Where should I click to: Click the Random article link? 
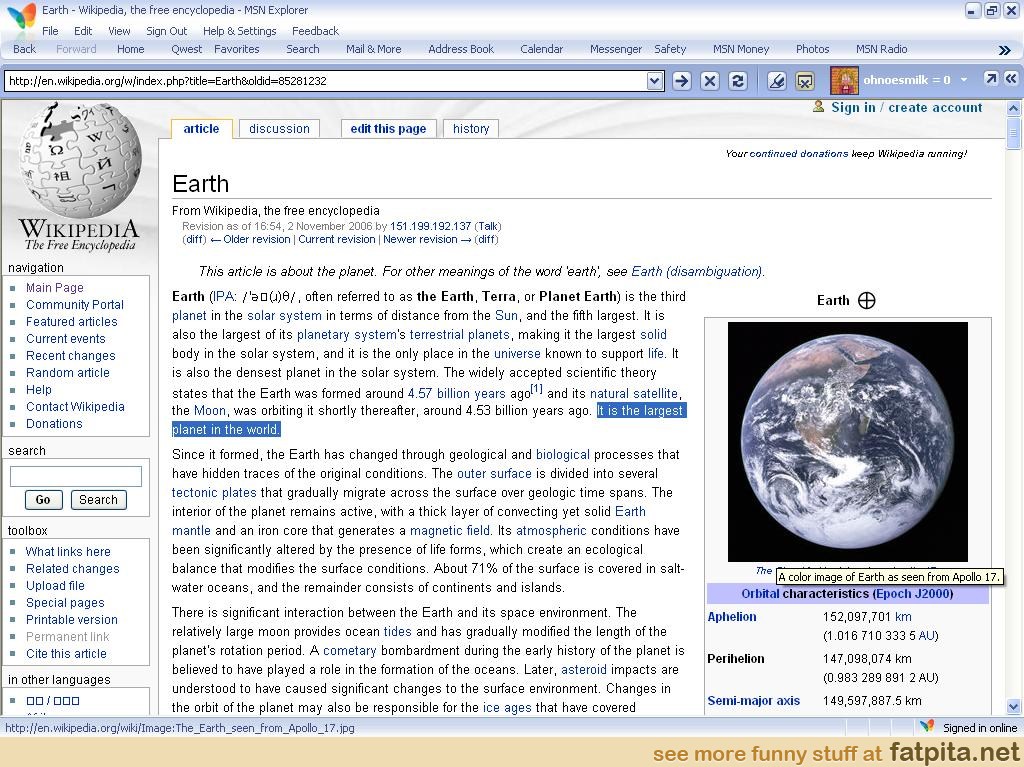click(68, 373)
